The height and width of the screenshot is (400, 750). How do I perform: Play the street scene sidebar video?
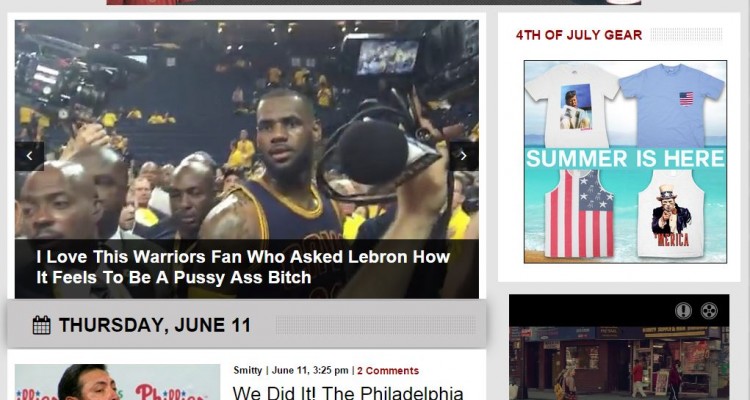(x=619, y=364)
